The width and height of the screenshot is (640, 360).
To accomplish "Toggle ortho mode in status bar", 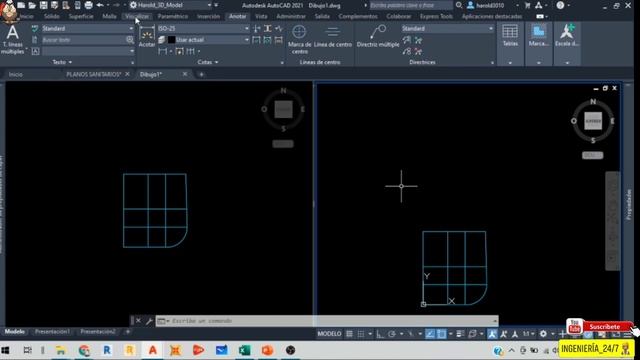I will 380,334.
